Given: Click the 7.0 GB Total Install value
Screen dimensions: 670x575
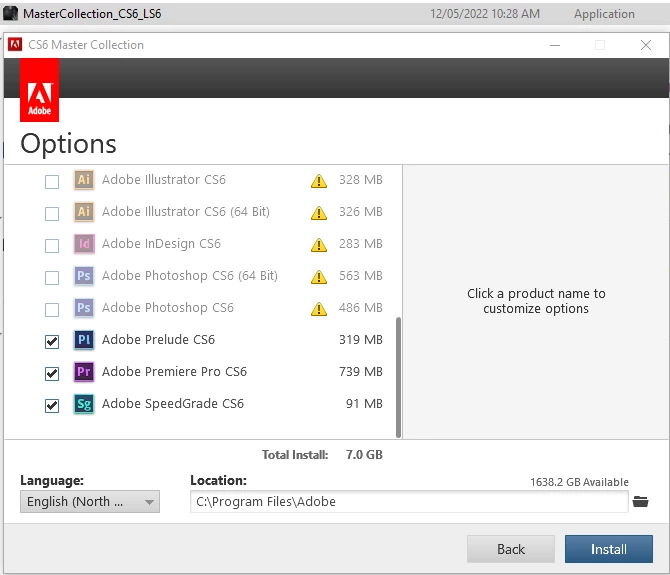Looking at the screenshot, I should pyautogui.click(x=364, y=455).
